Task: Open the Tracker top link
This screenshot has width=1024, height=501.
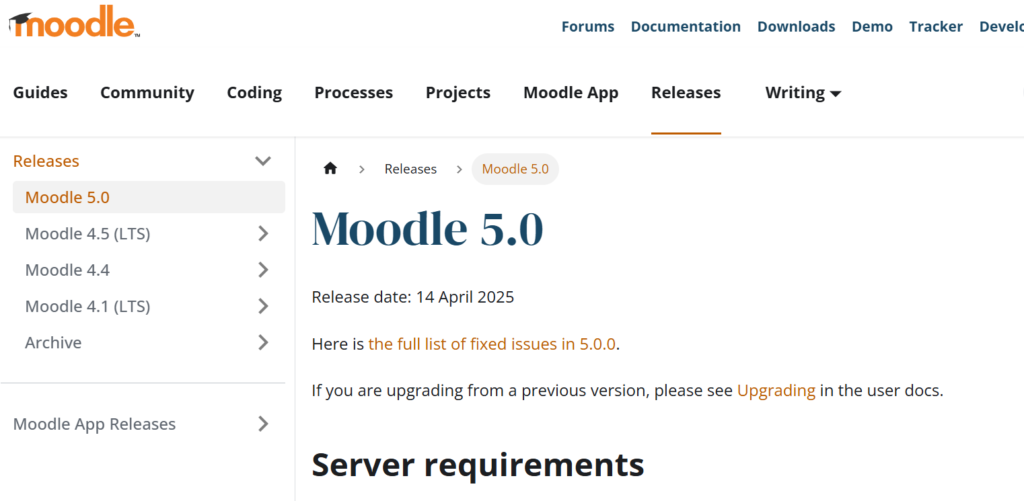Action: [x=936, y=27]
